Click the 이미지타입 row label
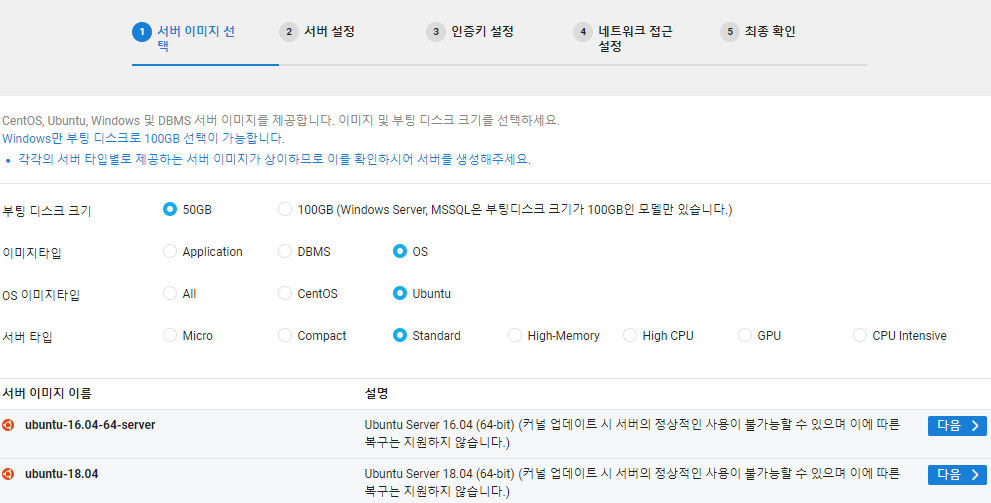Viewport: 991px width, 503px height. click(32, 253)
